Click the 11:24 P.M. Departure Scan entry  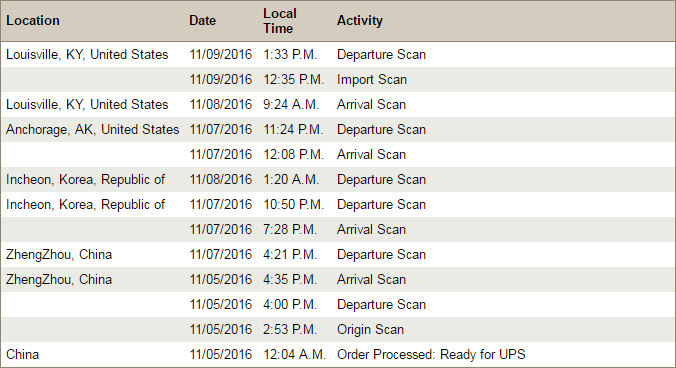point(381,130)
